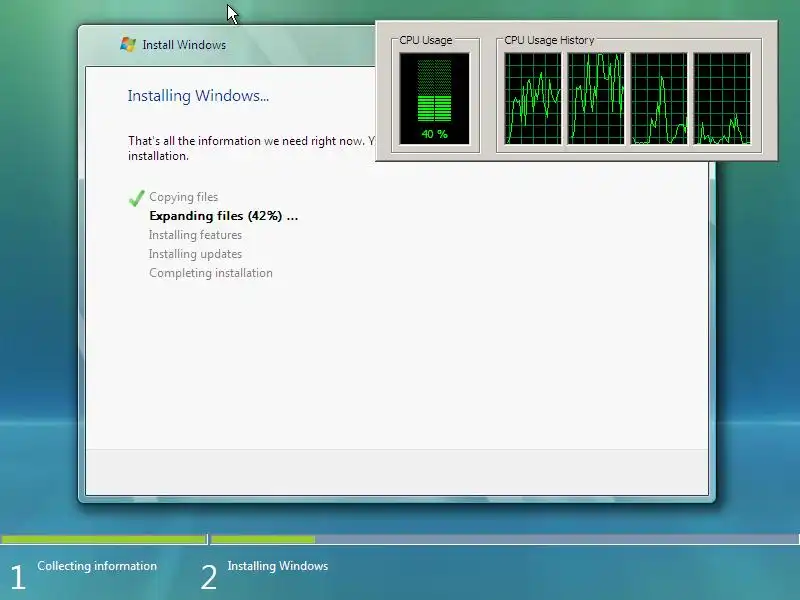Image resolution: width=800 pixels, height=600 pixels.
Task: Click the 'That's all the information' paragraph
Action: (x=251, y=148)
